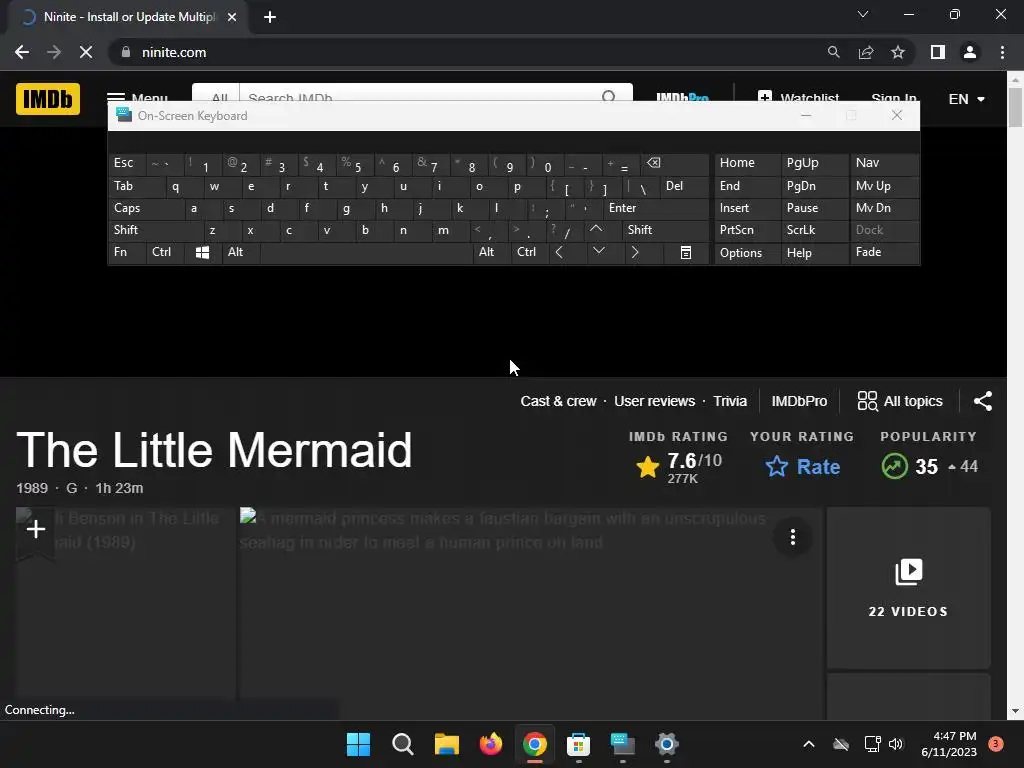Close the Ninite tab

[x=232, y=17]
